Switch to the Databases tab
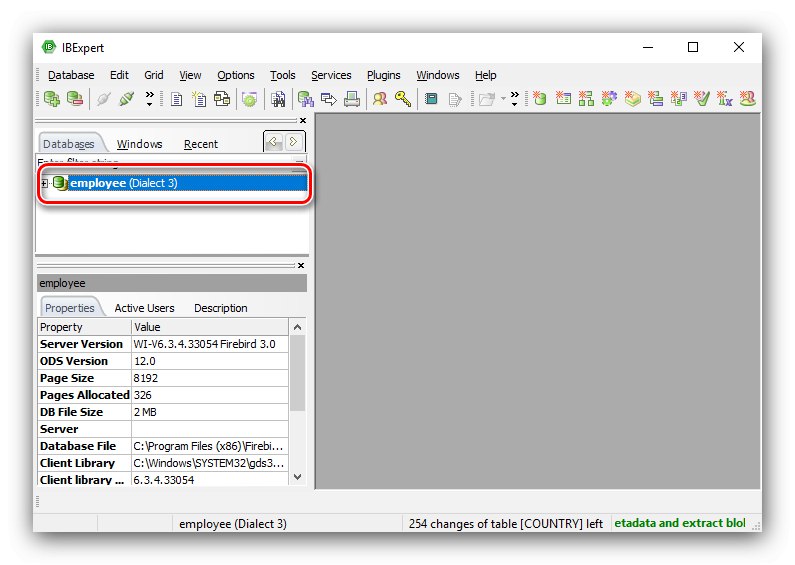The image size is (795, 565). [68, 144]
